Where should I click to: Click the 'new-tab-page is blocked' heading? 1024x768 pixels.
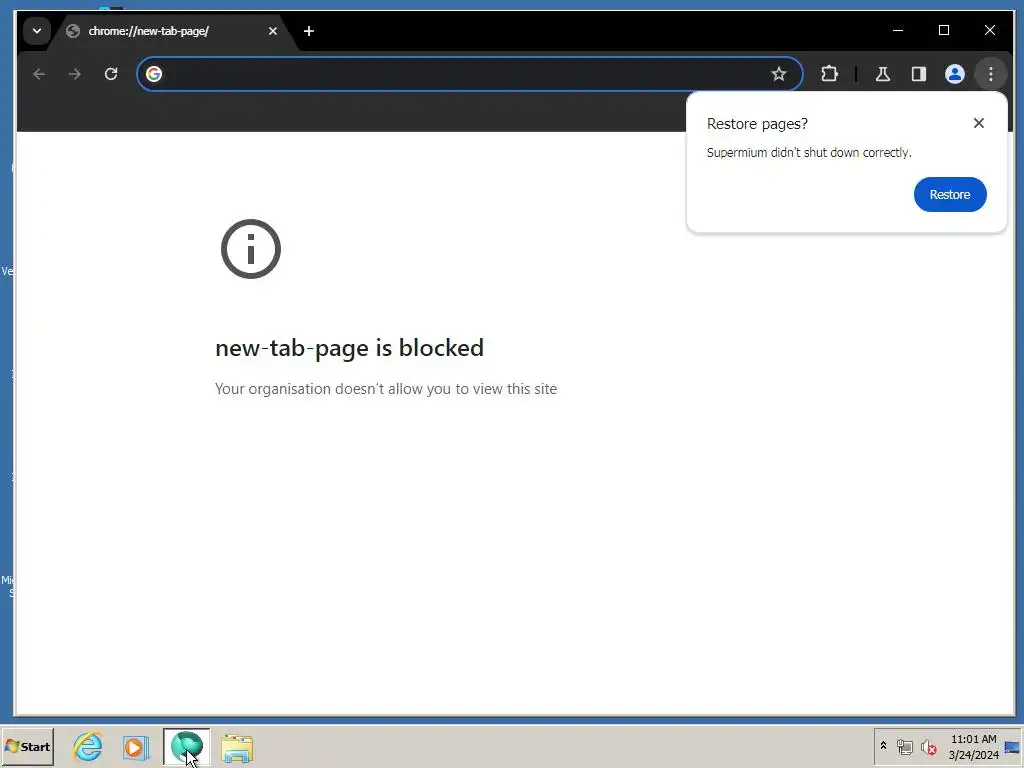(x=349, y=348)
